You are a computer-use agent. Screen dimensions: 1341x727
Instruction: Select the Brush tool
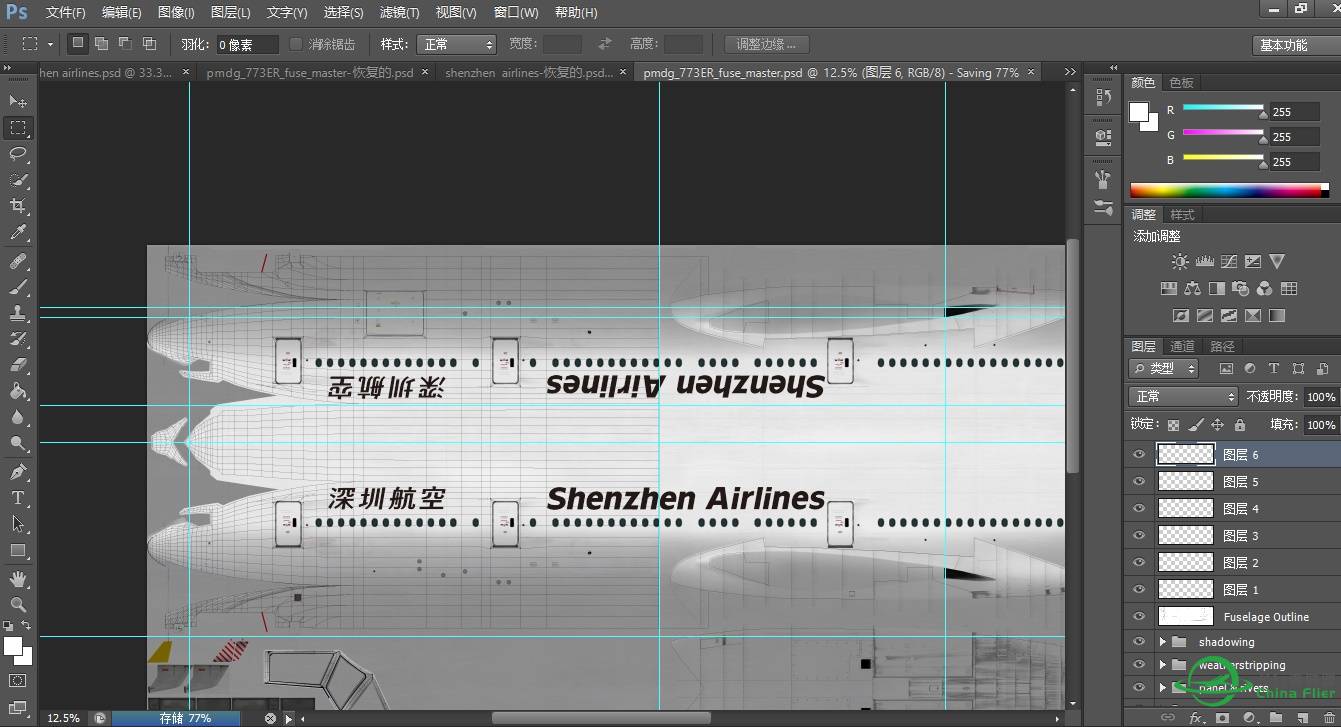click(18, 288)
